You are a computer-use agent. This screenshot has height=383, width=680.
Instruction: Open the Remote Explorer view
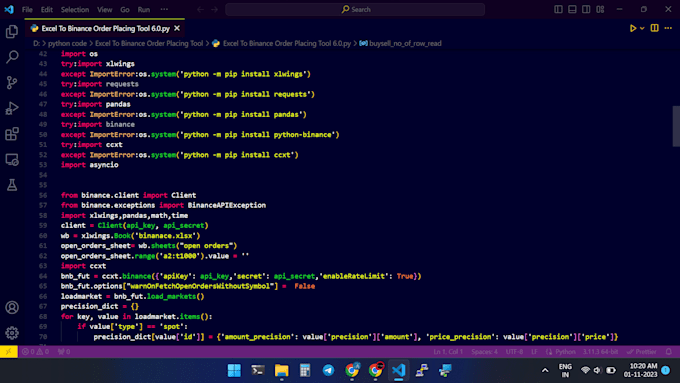[12, 160]
